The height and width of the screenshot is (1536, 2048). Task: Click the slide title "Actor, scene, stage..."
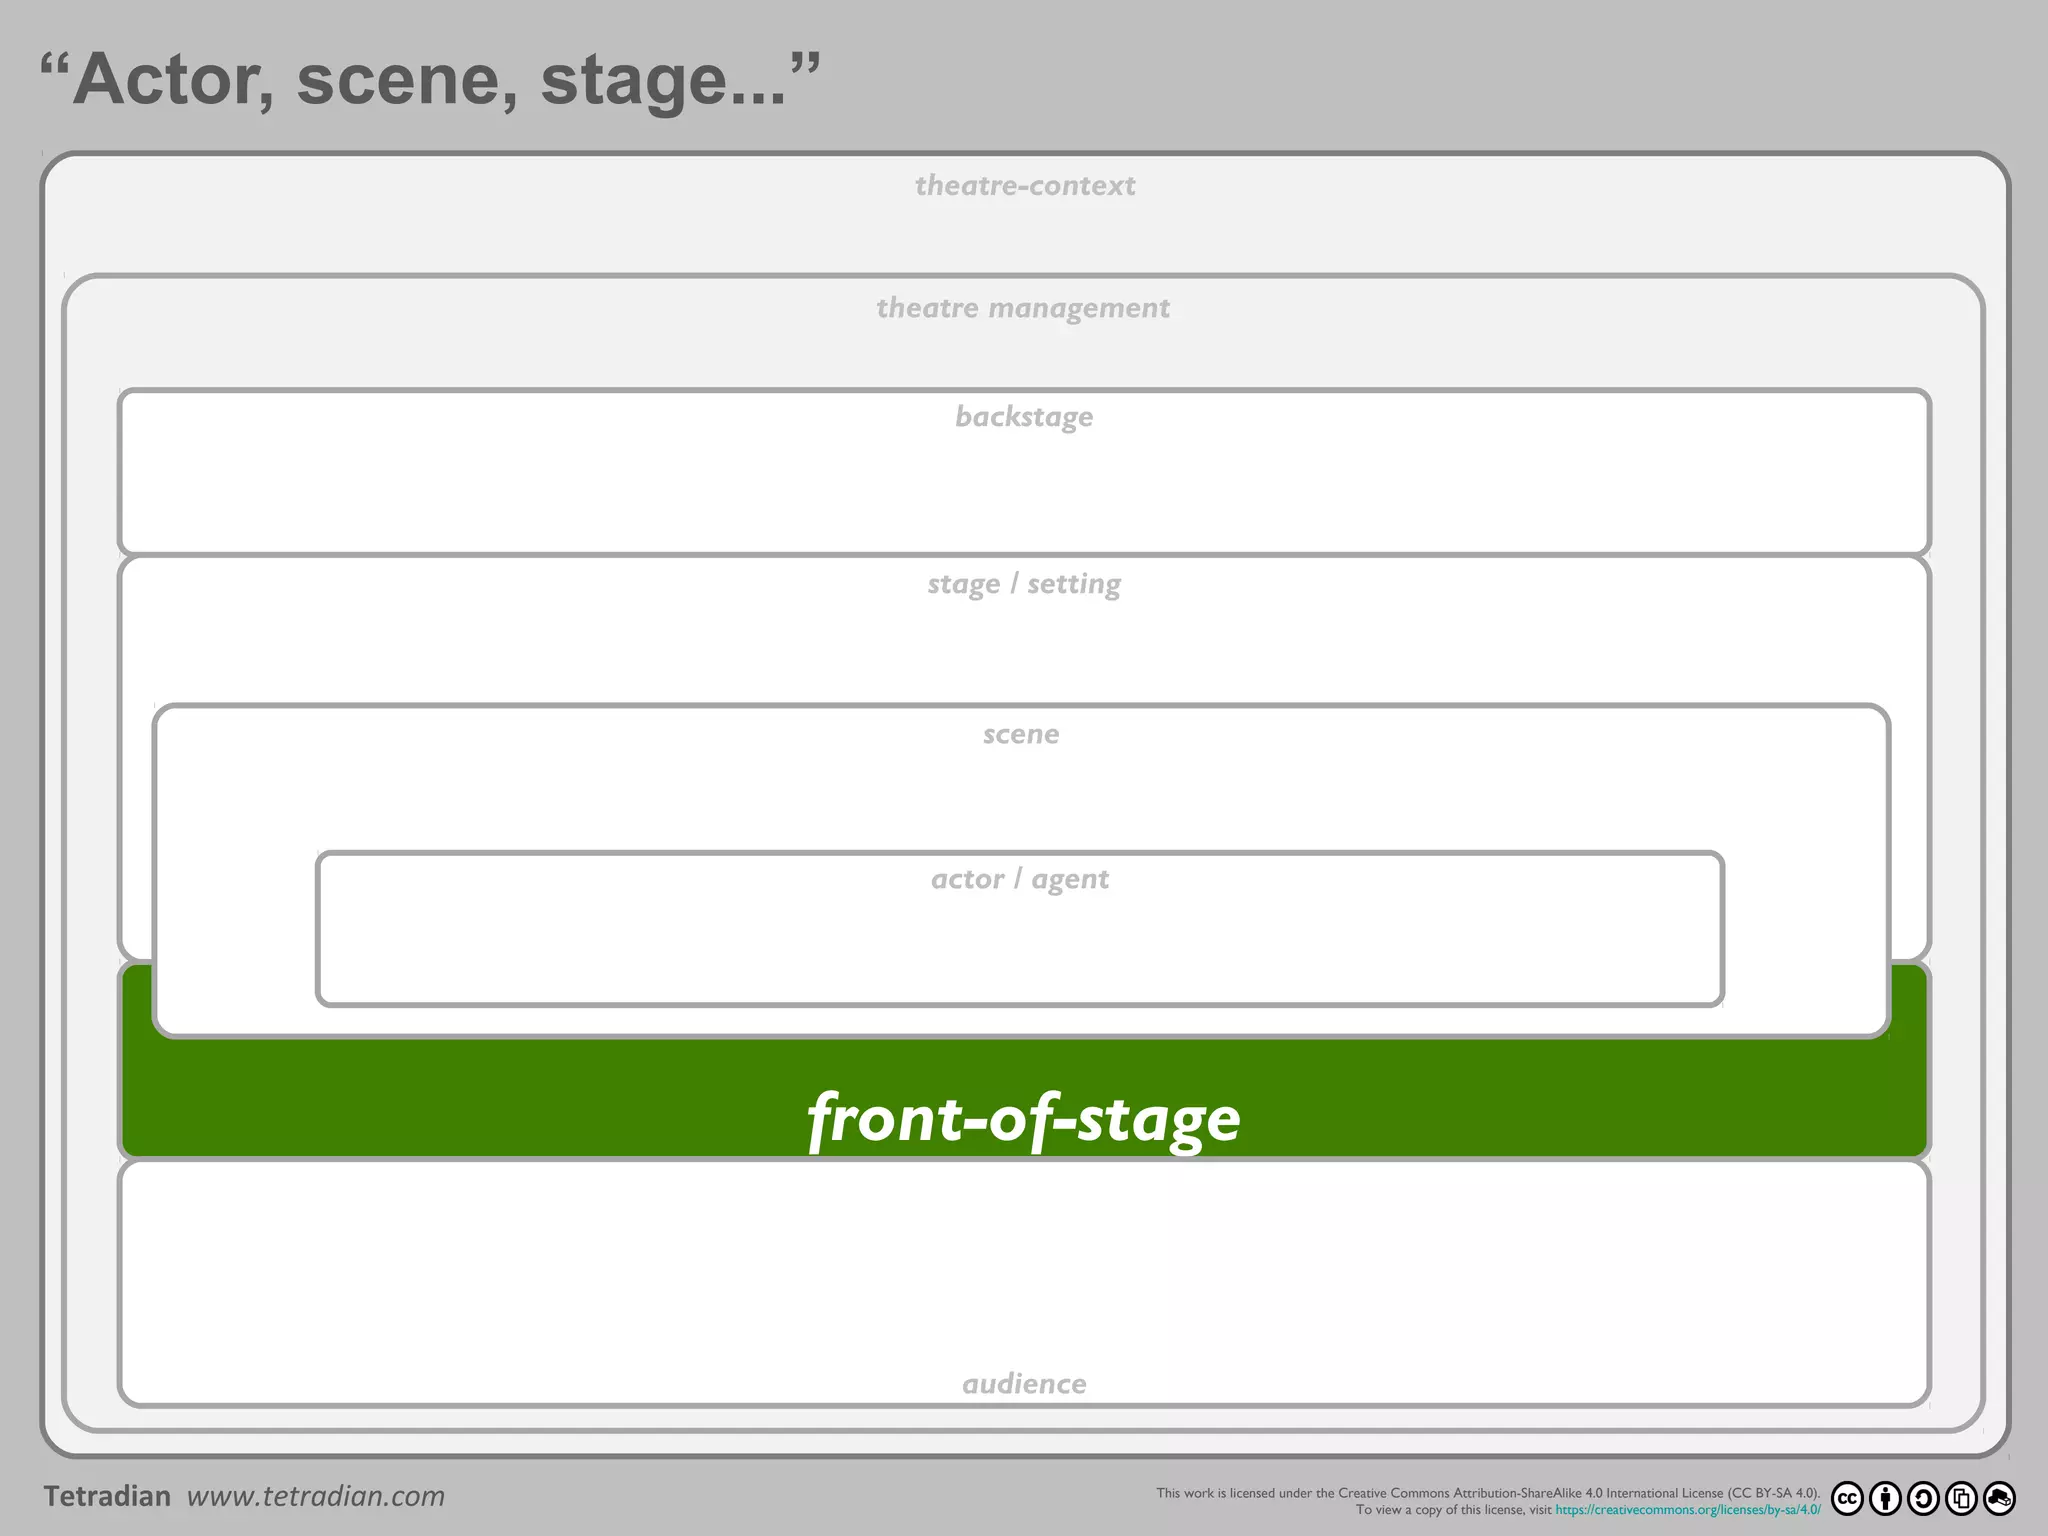[x=430, y=80]
